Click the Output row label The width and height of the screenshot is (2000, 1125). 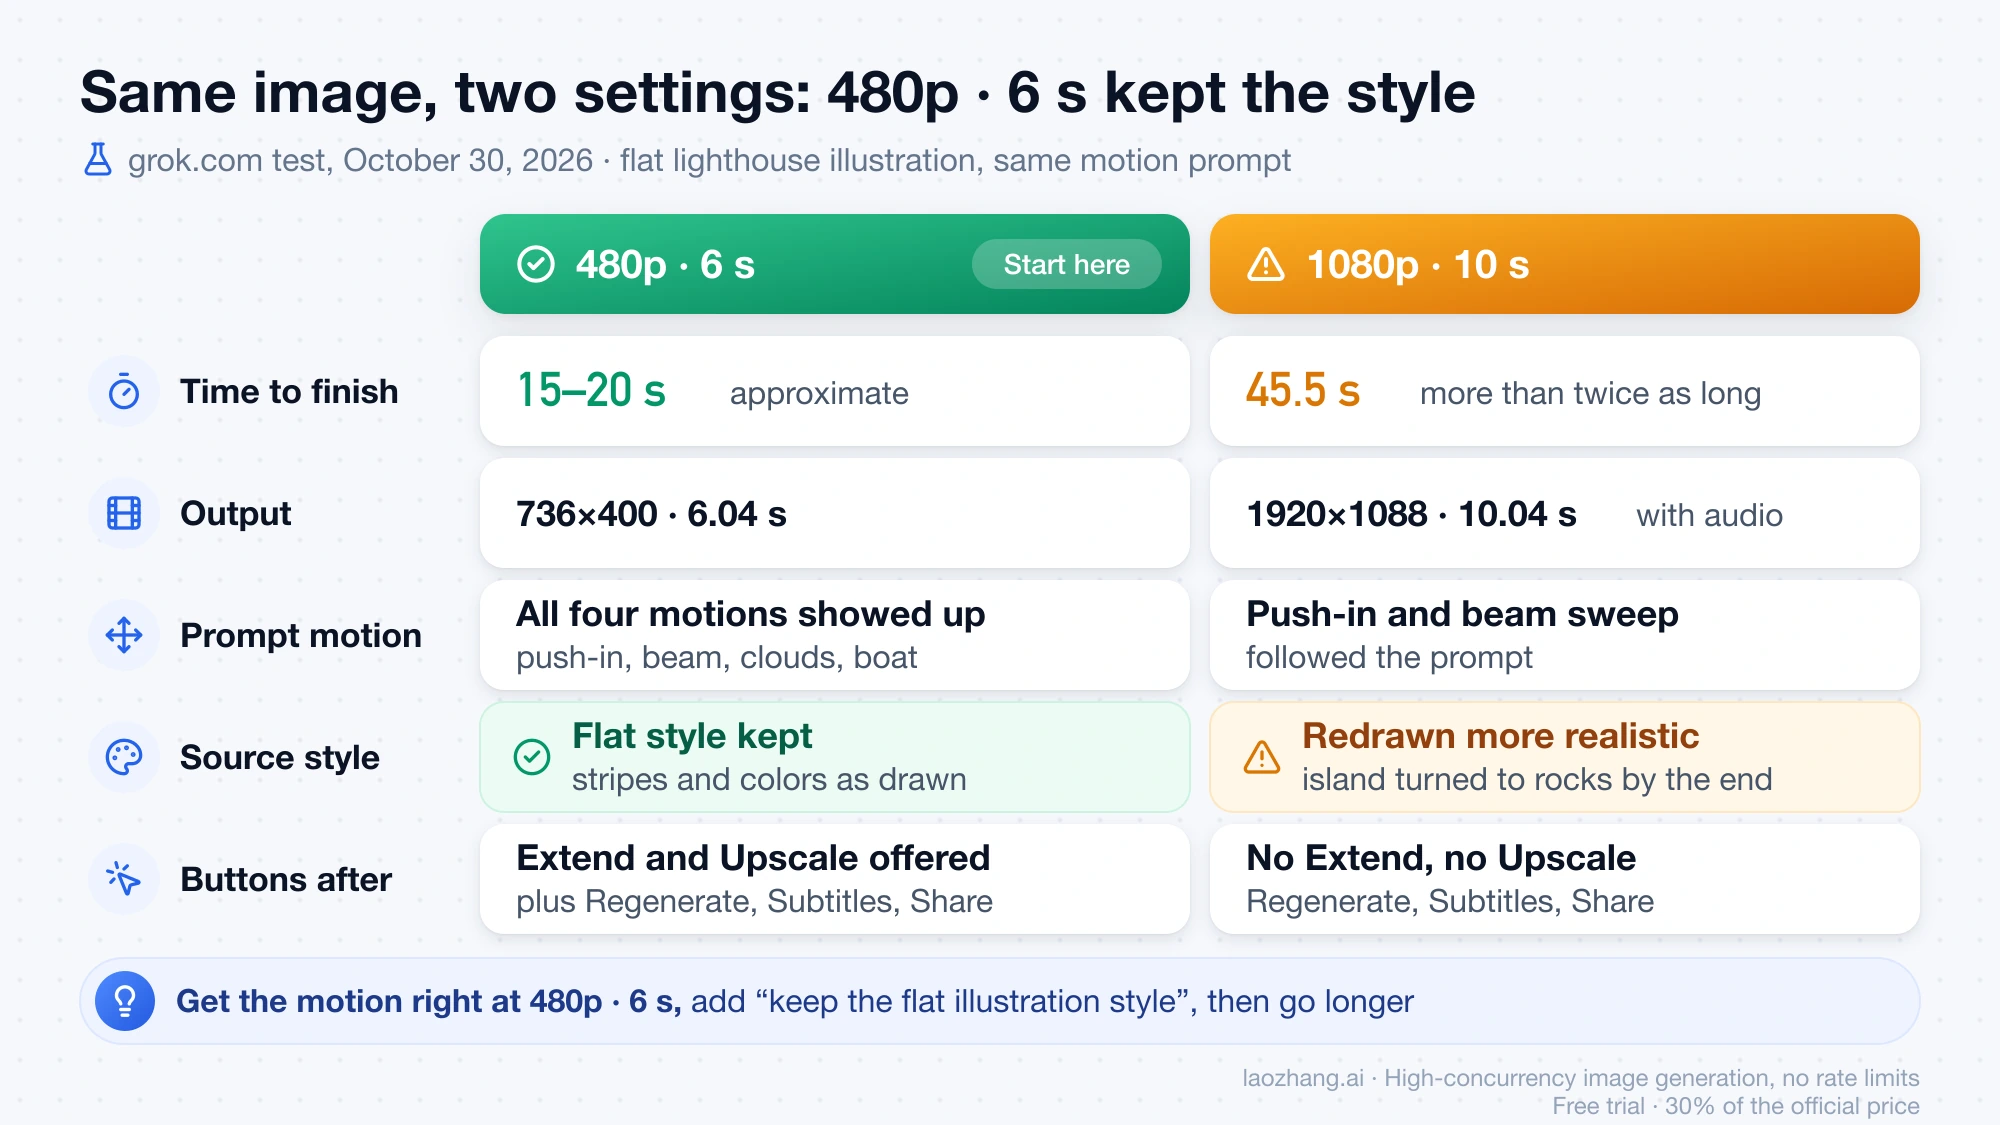pos(236,513)
